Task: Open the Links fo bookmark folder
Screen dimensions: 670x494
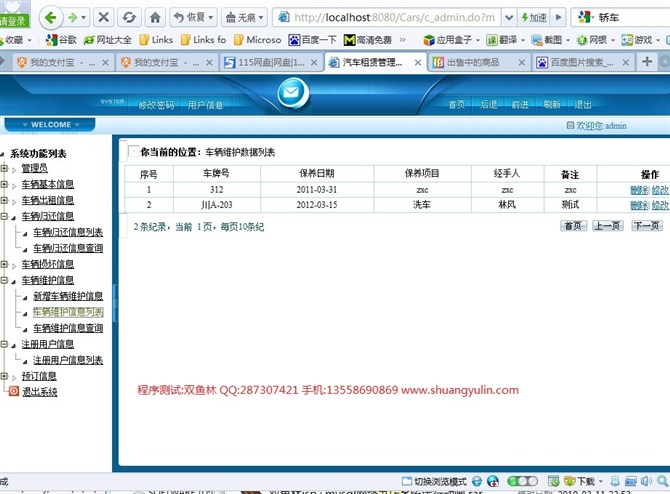Action: coord(203,40)
